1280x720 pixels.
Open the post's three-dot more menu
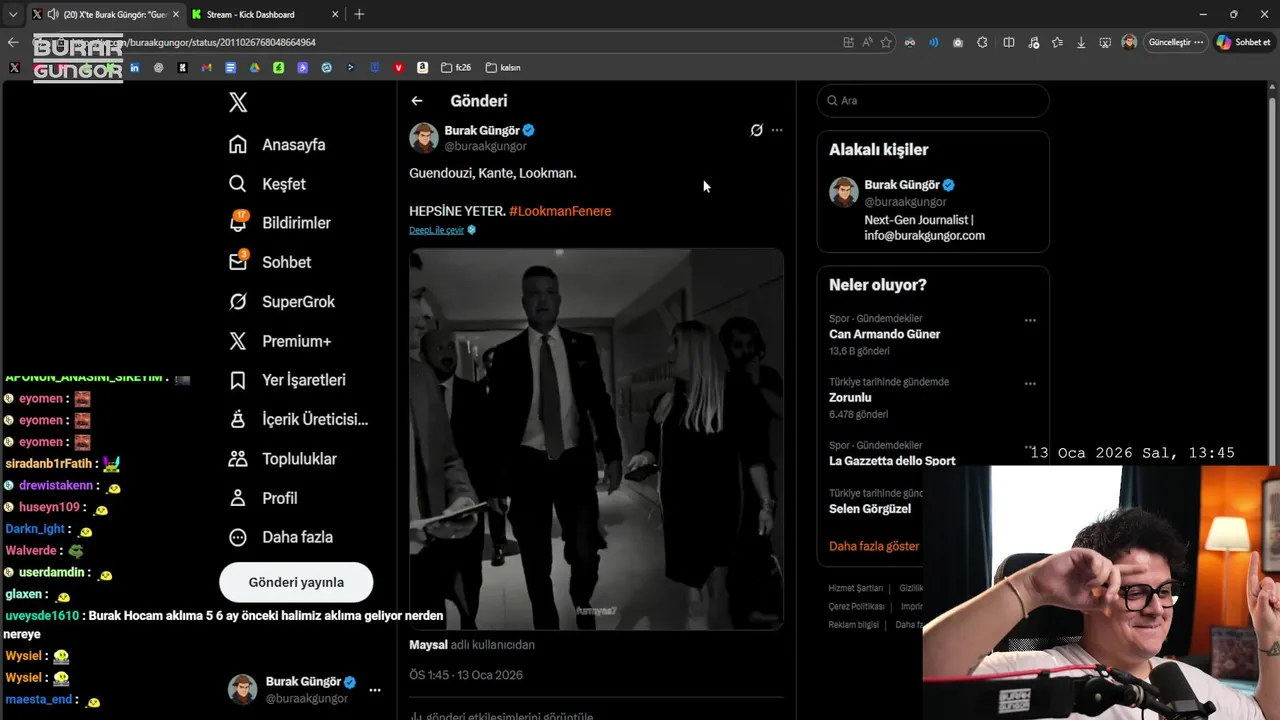coord(777,130)
